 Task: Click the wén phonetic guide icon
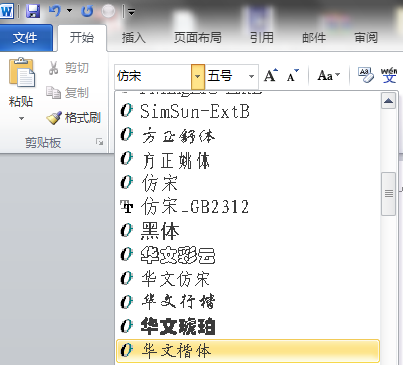389,75
